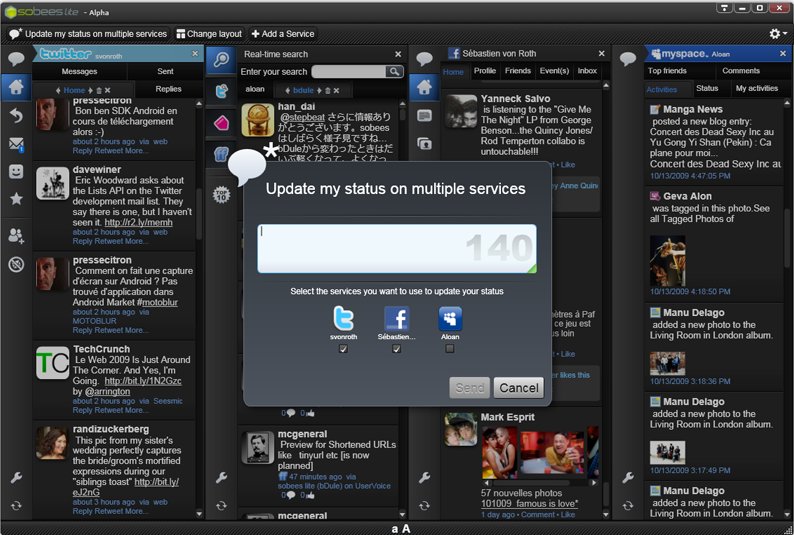The image size is (794, 535).
Task: Refresh the Real-time search panel
Action: click(x=221, y=506)
